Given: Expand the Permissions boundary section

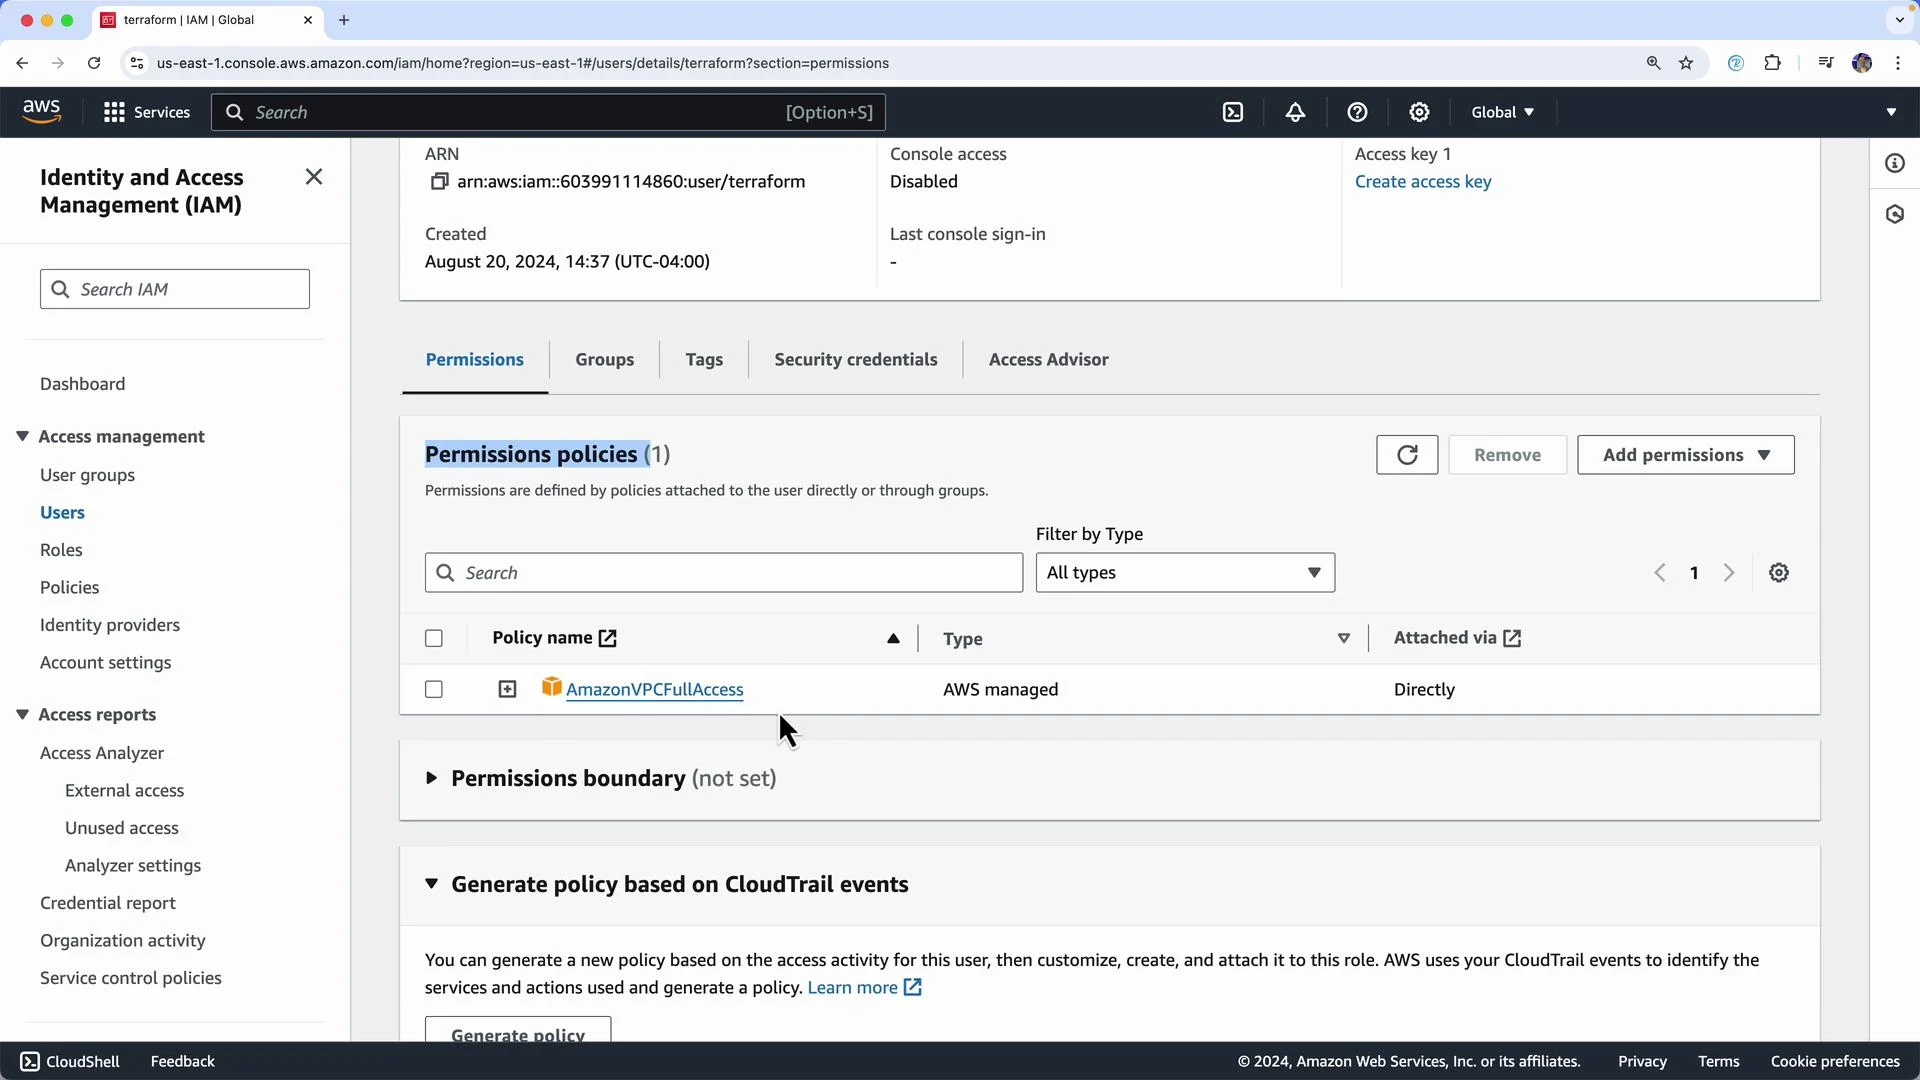Looking at the screenshot, I should tap(431, 778).
